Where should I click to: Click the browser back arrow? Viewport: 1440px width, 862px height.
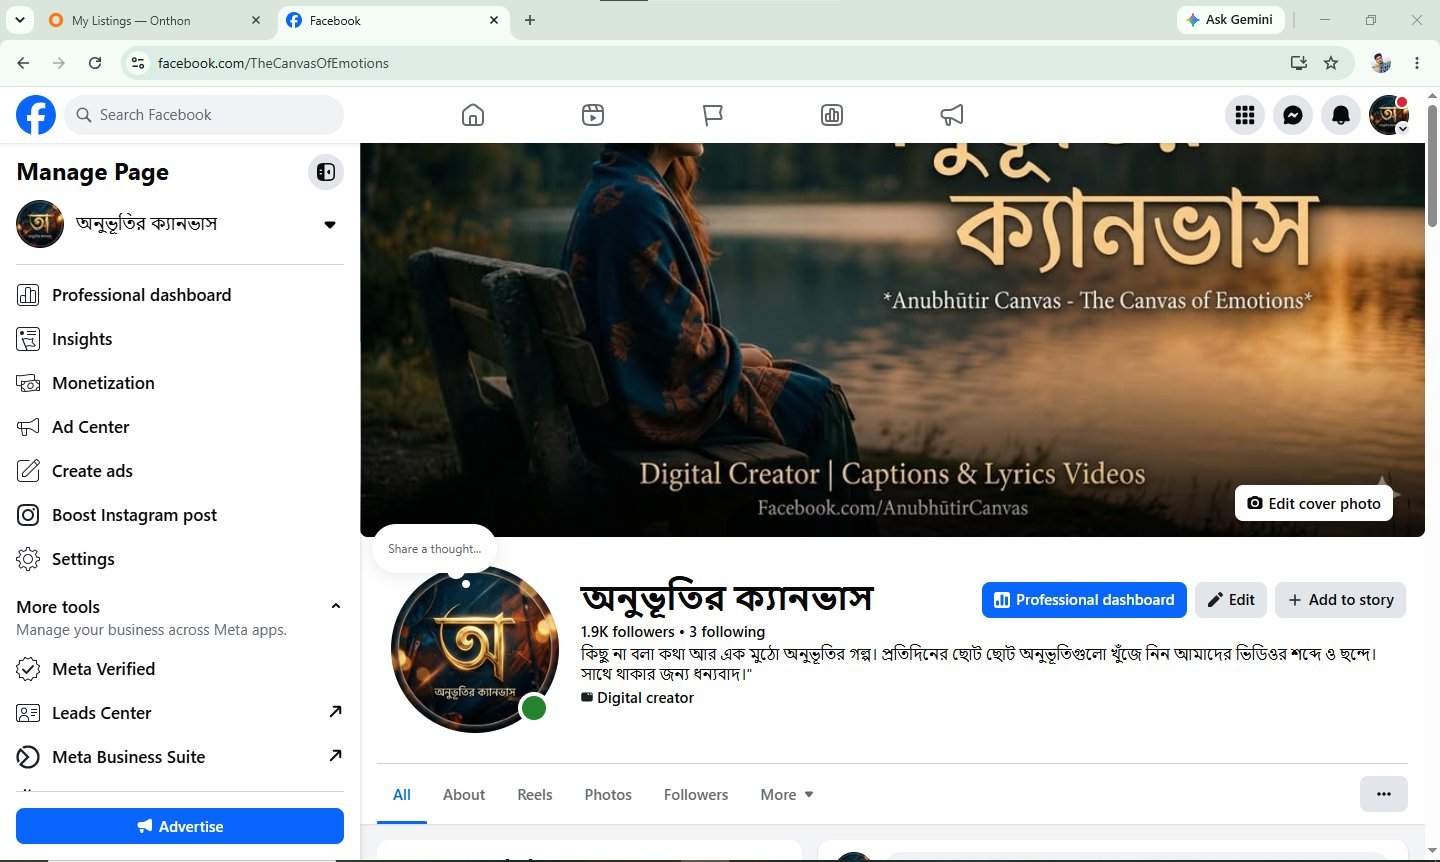coord(23,63)
